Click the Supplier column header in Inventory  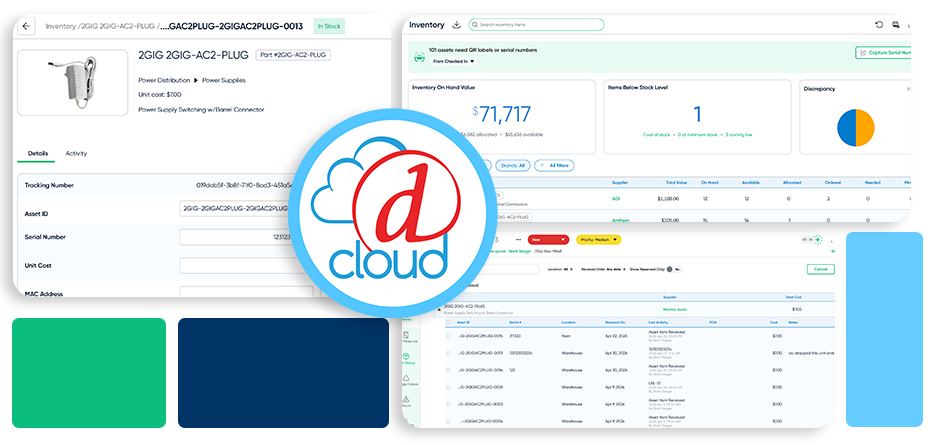click(621, 182)
